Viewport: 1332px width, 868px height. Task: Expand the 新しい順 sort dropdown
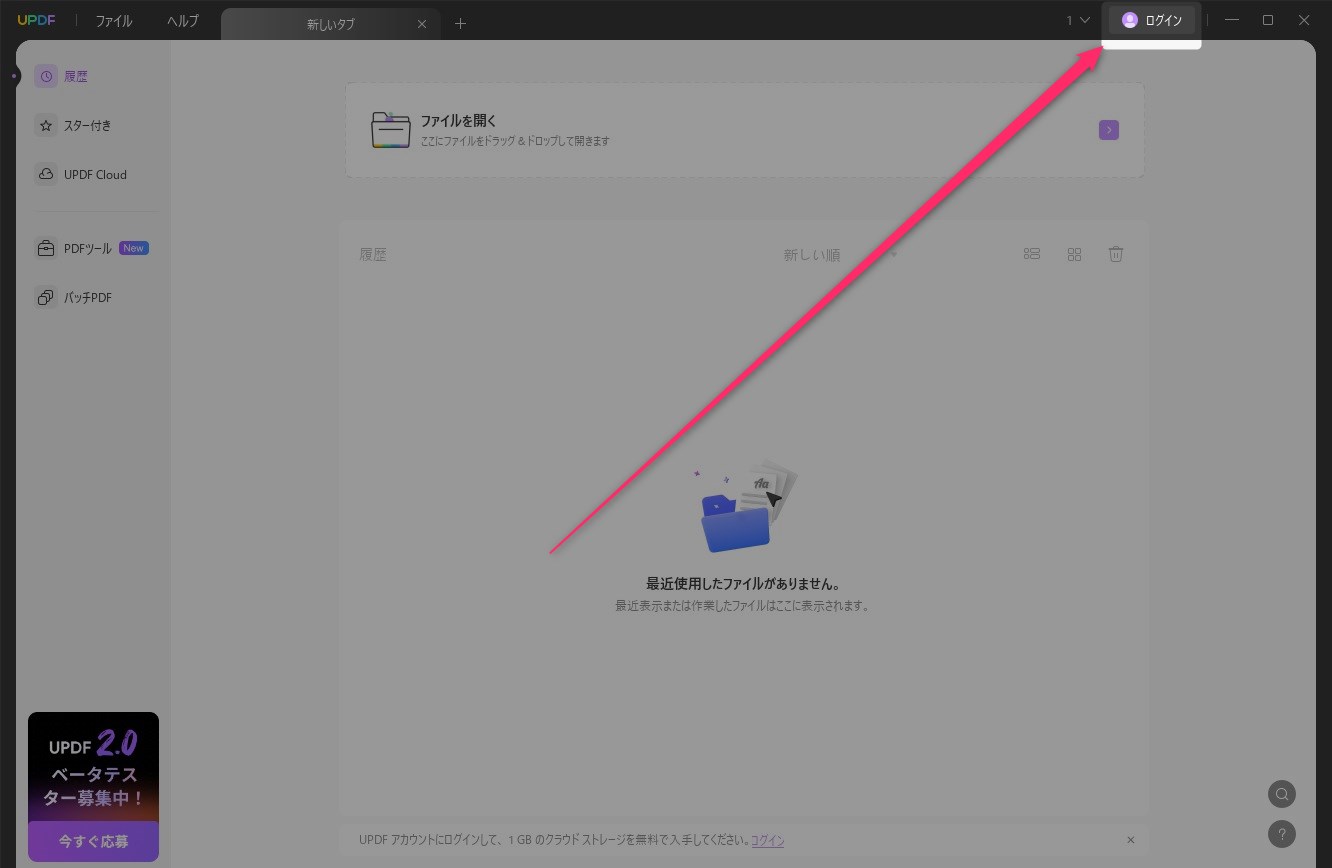838,255
